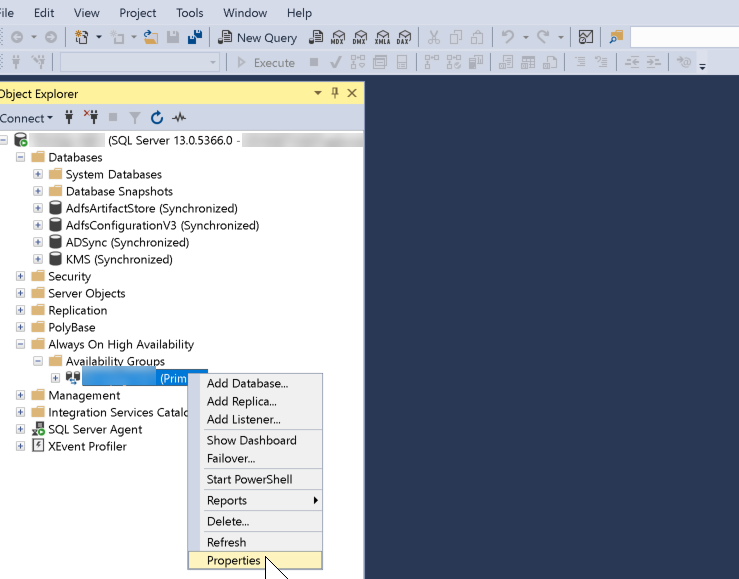This screenshot has height=579, width=739.
Task: Click the Parse checkmark icon
Action: (x=336, y=62)
